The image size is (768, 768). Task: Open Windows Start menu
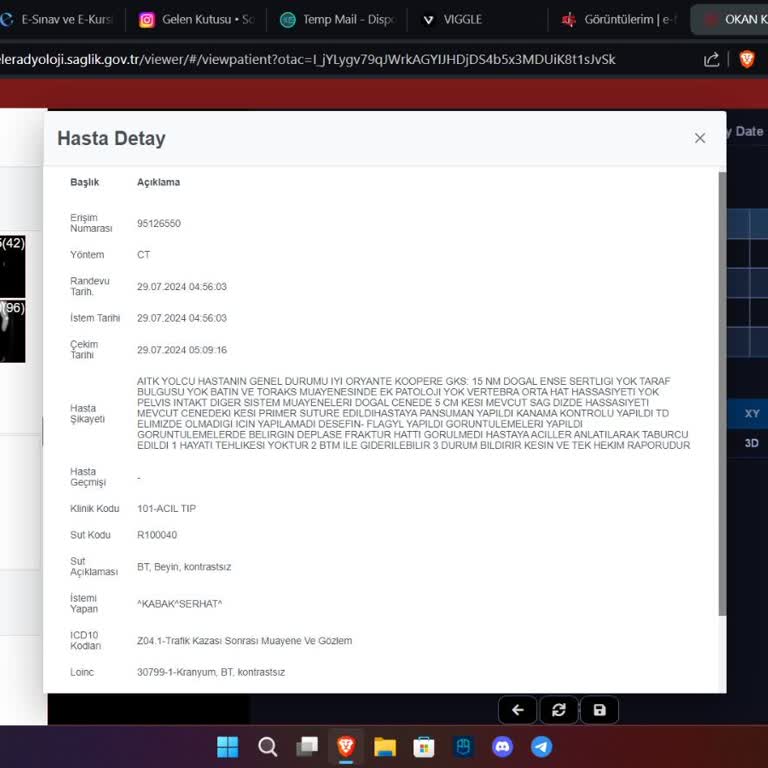pyautogui.click(x=228, y=746)
